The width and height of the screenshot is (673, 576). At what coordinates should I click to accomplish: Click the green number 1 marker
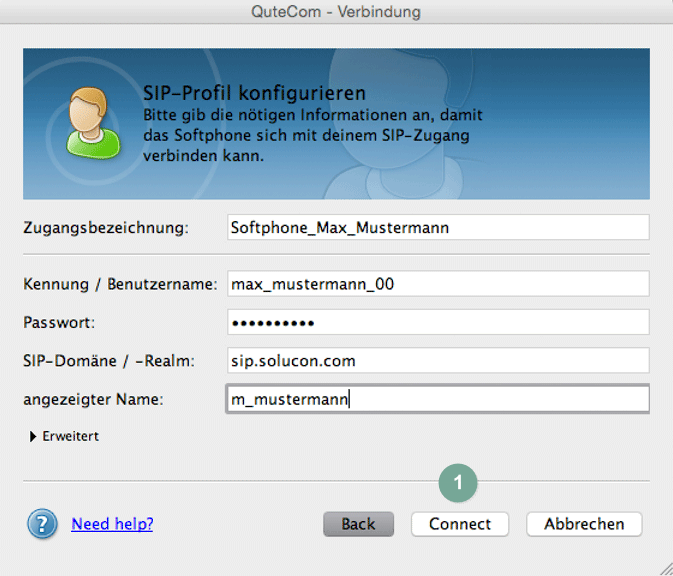(x=459, y=482)
